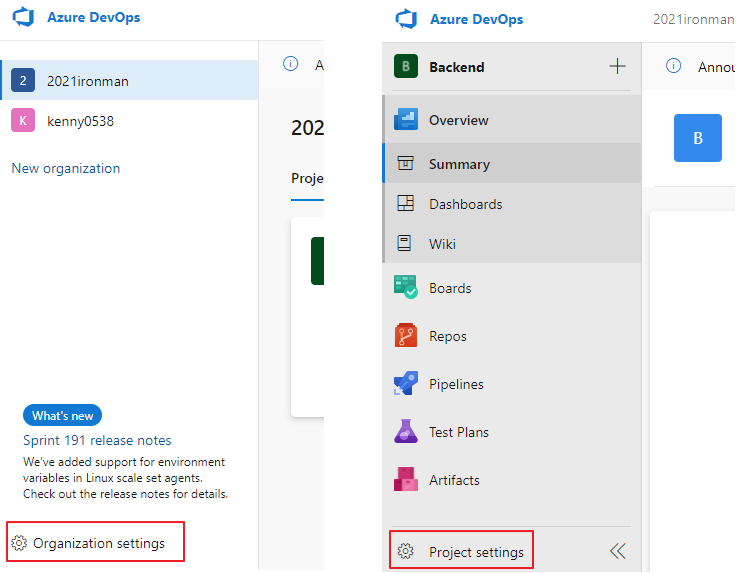
Task: Click the Overview hub icon
Action: pos(406,119)
